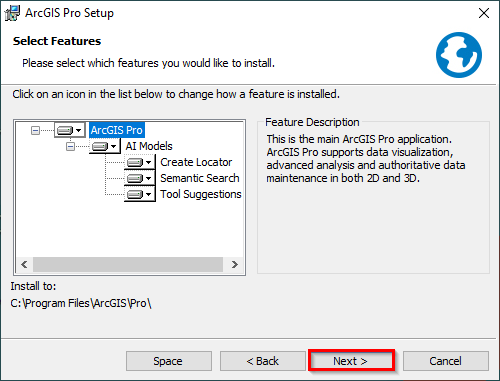Click the Create Locator feature drive icon
Screen dimensions: 500x381
pyautogui.click(x=135, y=162)
